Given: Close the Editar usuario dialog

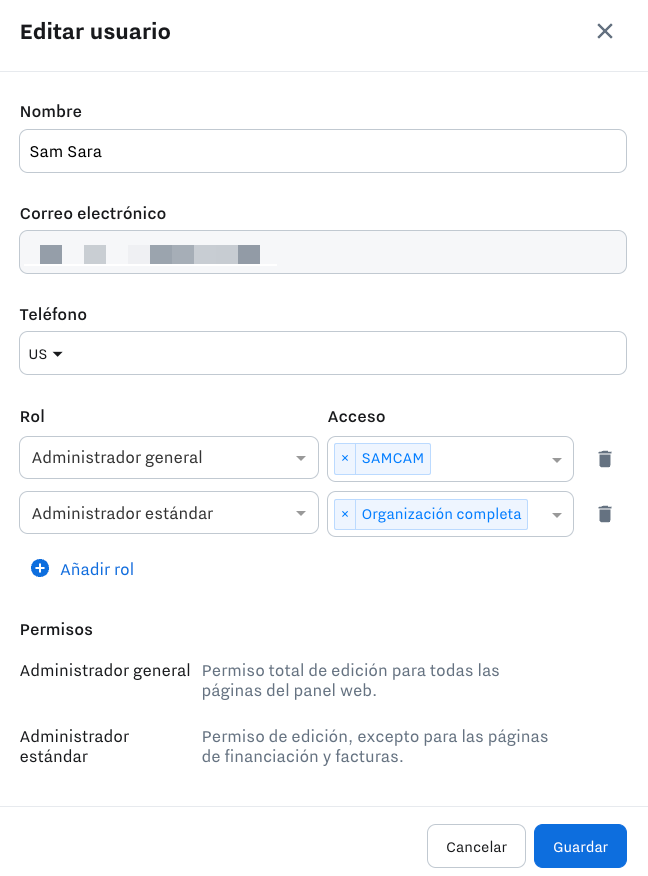Looking at the screenshot, I should tap(604, 31).
